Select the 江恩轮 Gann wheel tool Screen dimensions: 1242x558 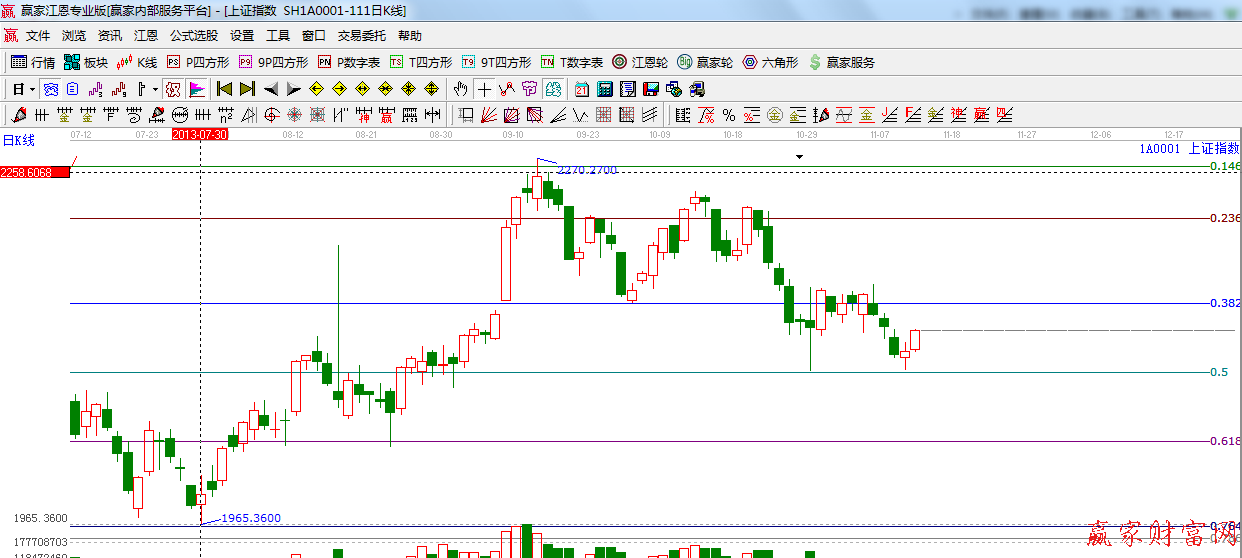point(640,62)
